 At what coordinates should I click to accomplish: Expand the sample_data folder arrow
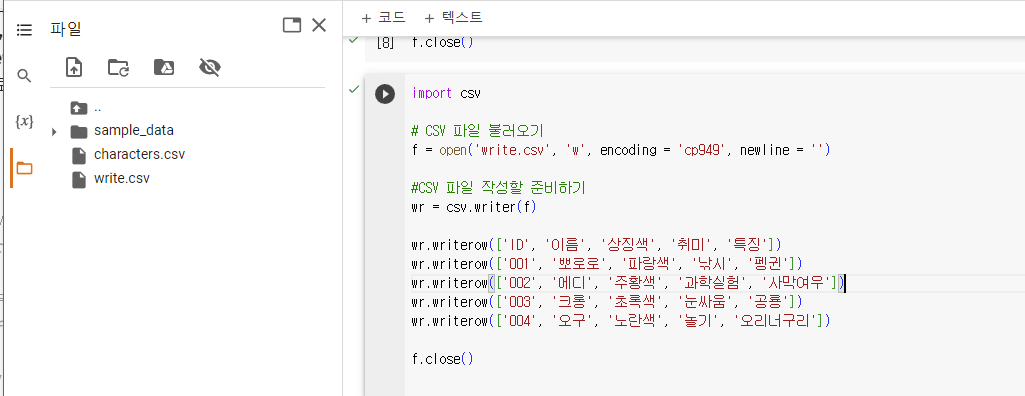pyautogui.click(x=54, y=131)
